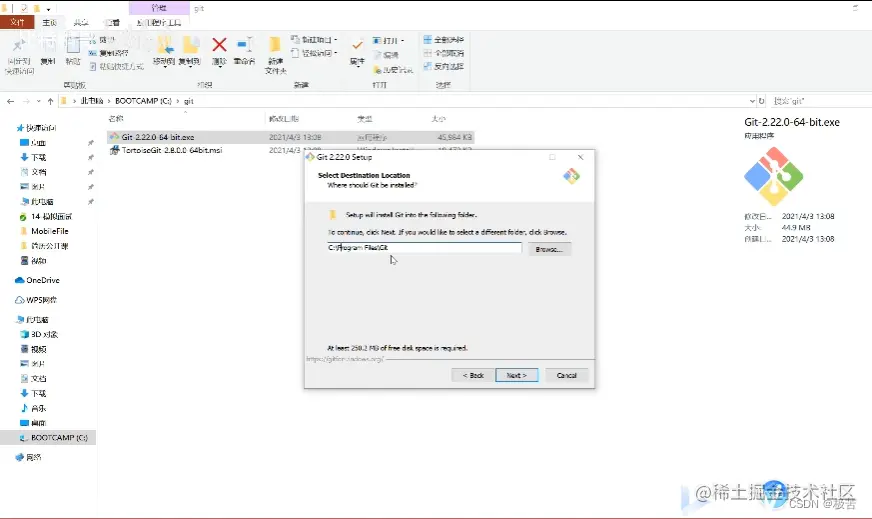The width and height of the screenshot is (872, 519).
Task: Click Browse... in the Git Setup dialog
Action: (x=549, y=249)
